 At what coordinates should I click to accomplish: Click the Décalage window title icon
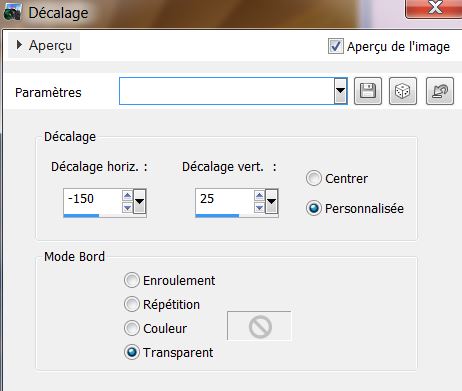[12, 13]
